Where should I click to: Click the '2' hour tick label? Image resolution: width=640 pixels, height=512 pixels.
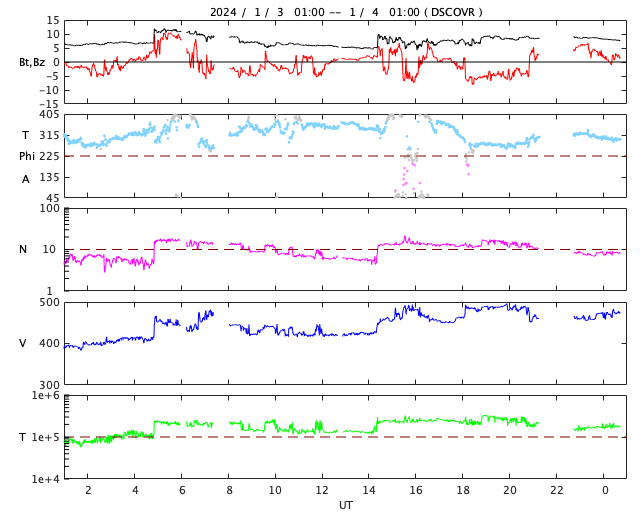pos(88,490)
